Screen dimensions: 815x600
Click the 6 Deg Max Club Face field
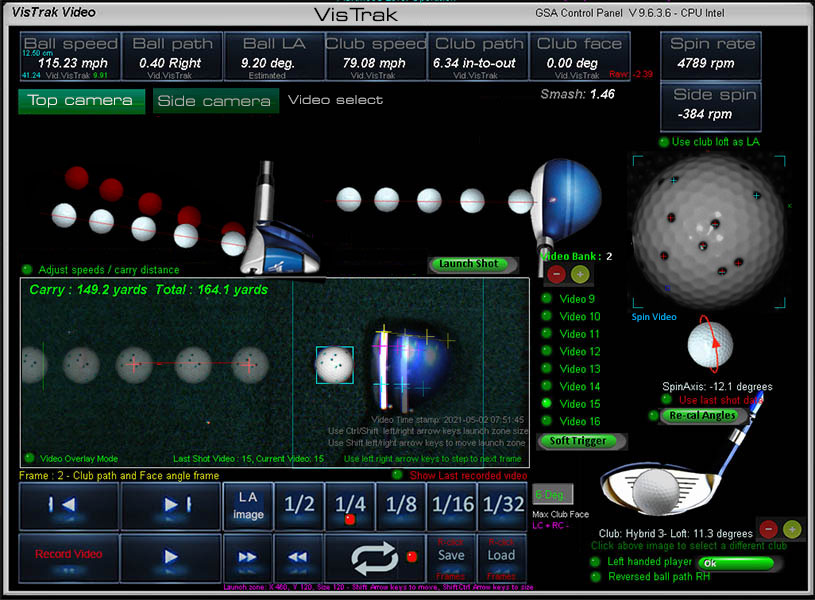pos(553,494)
